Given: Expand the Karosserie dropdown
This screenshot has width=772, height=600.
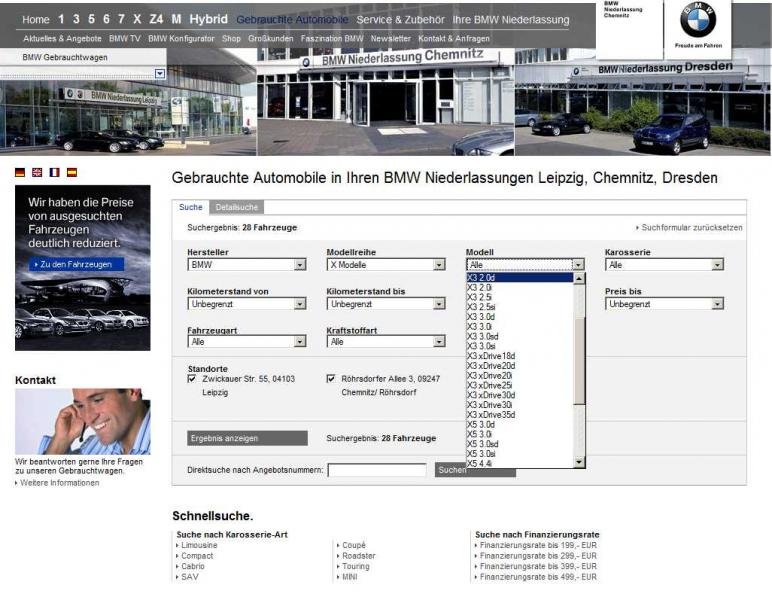Looking at the screenshot, I should [x=717, y=265].
